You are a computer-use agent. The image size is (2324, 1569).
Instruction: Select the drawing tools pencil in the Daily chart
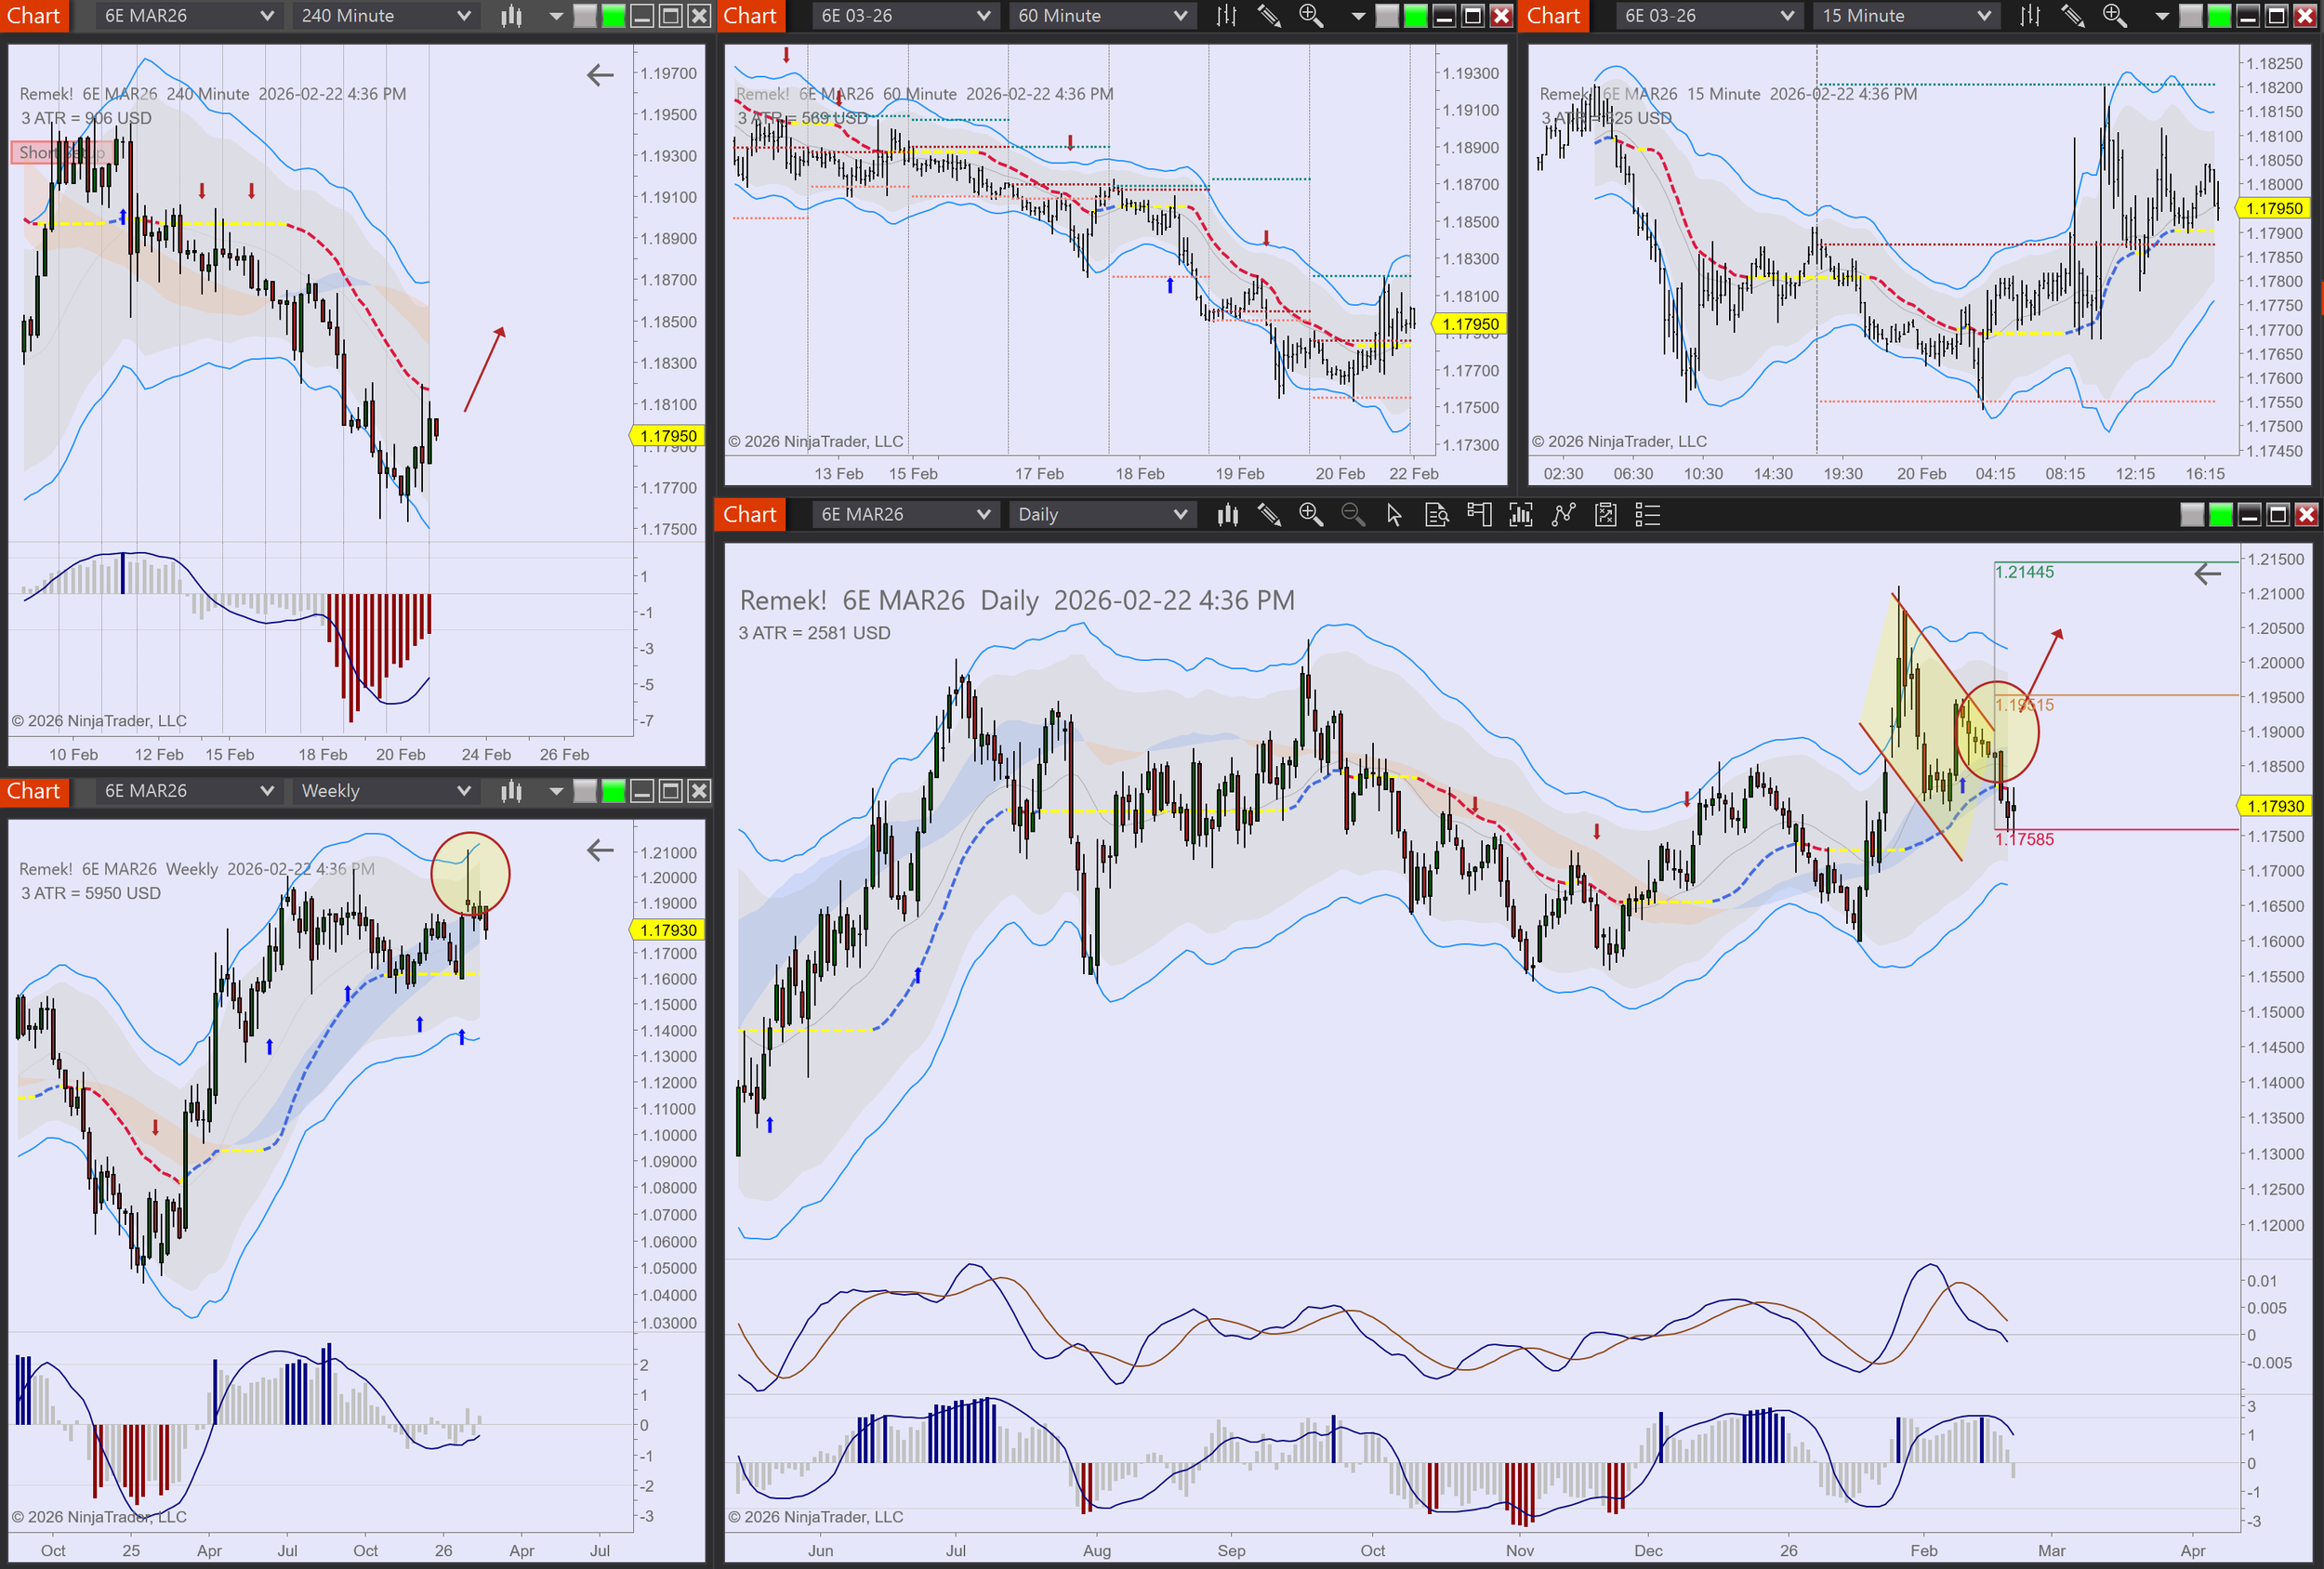pos(1269,515)
